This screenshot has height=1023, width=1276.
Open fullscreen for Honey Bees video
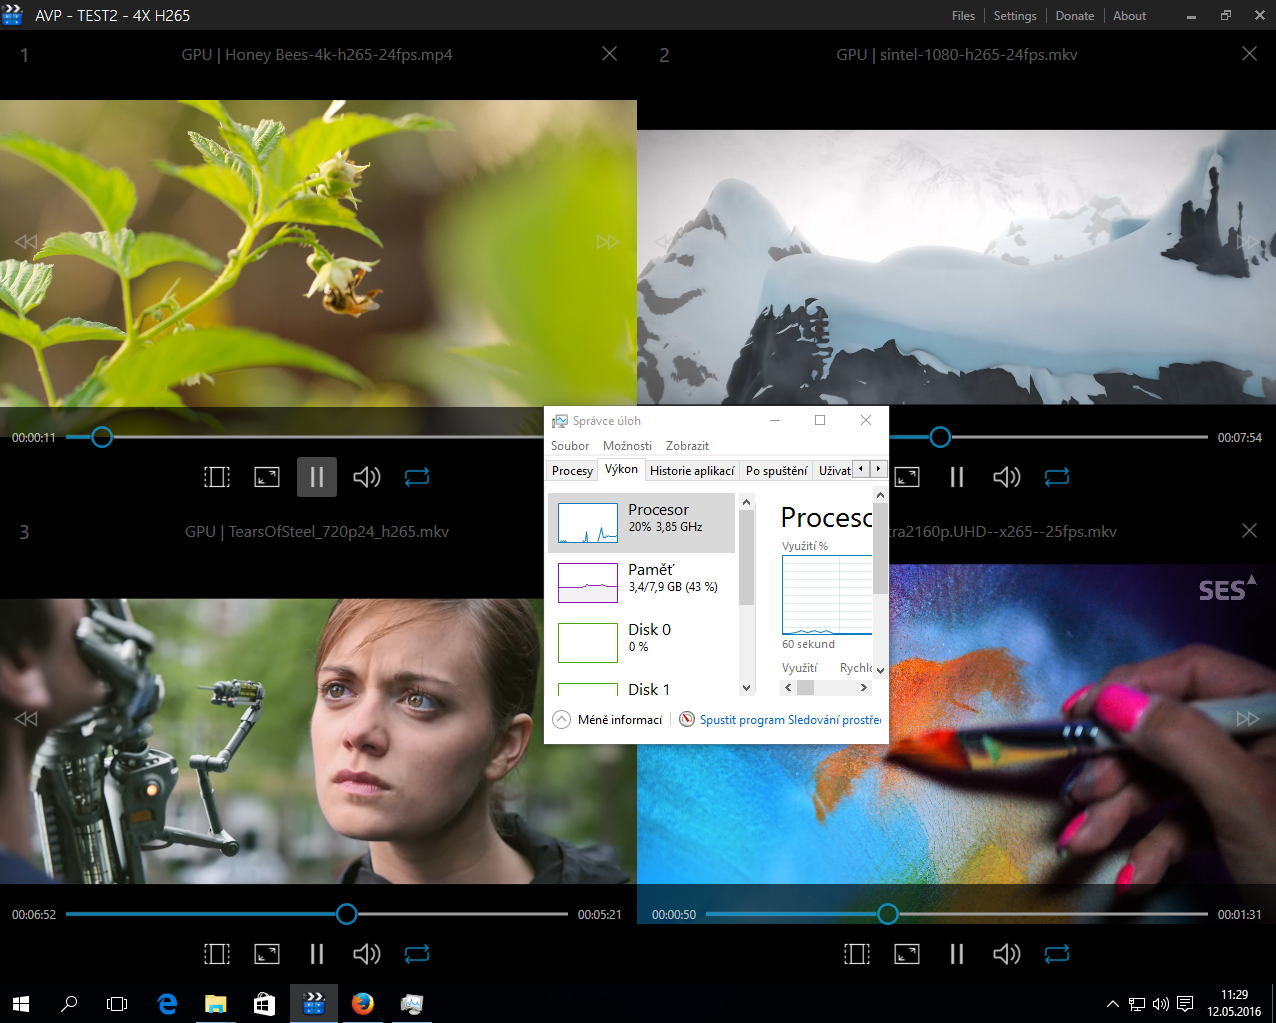(267, 477)
